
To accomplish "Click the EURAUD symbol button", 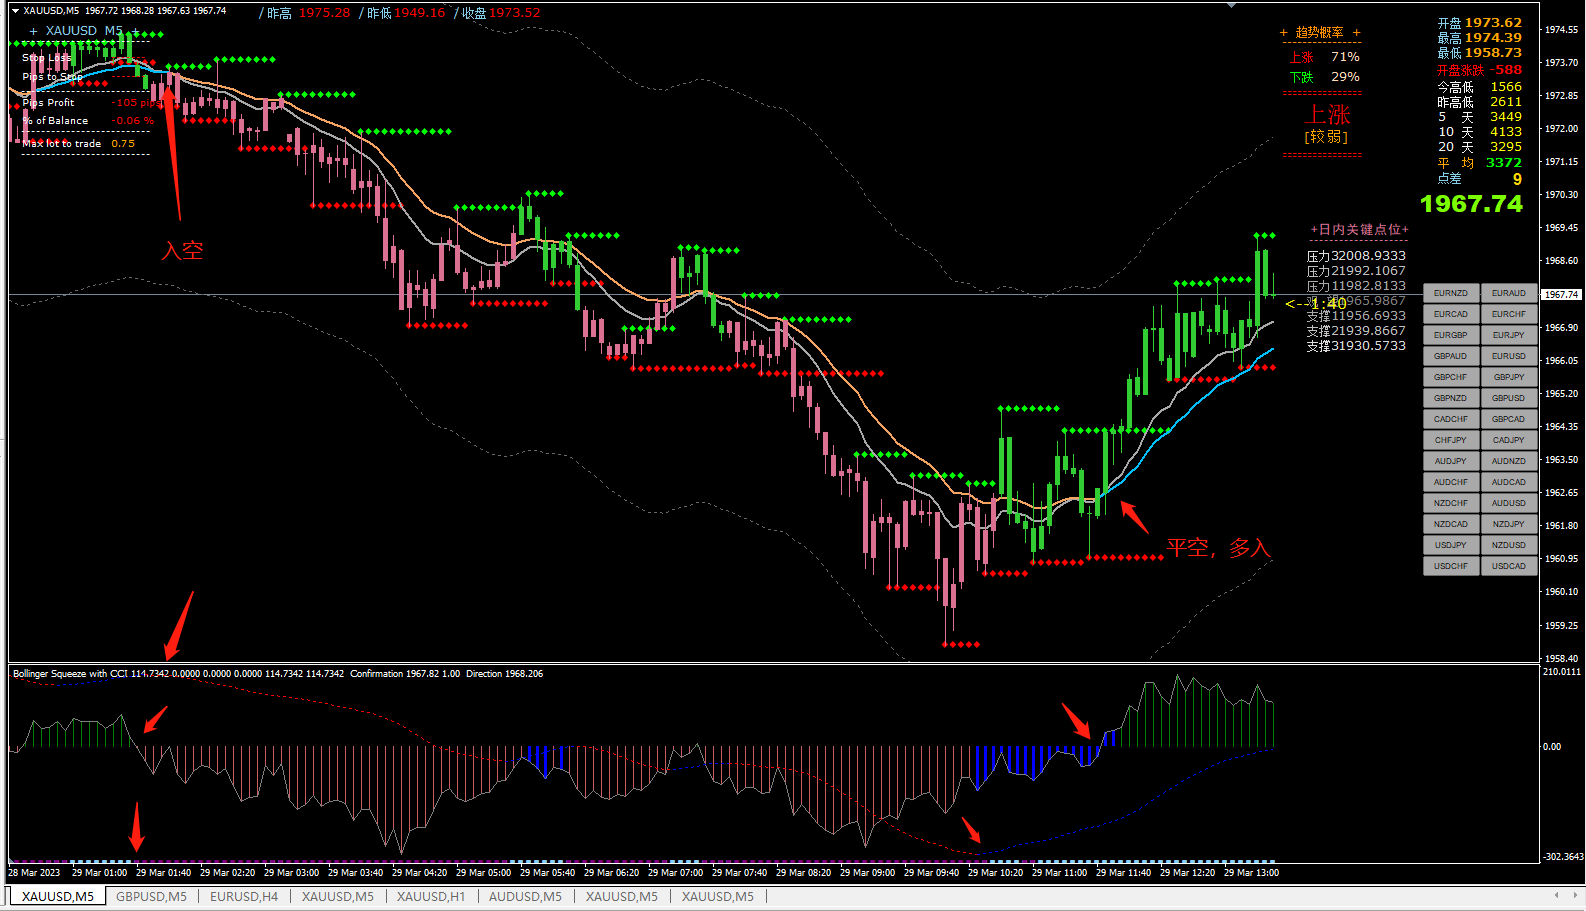I will pyautogui.click(x=1509, y=293).
